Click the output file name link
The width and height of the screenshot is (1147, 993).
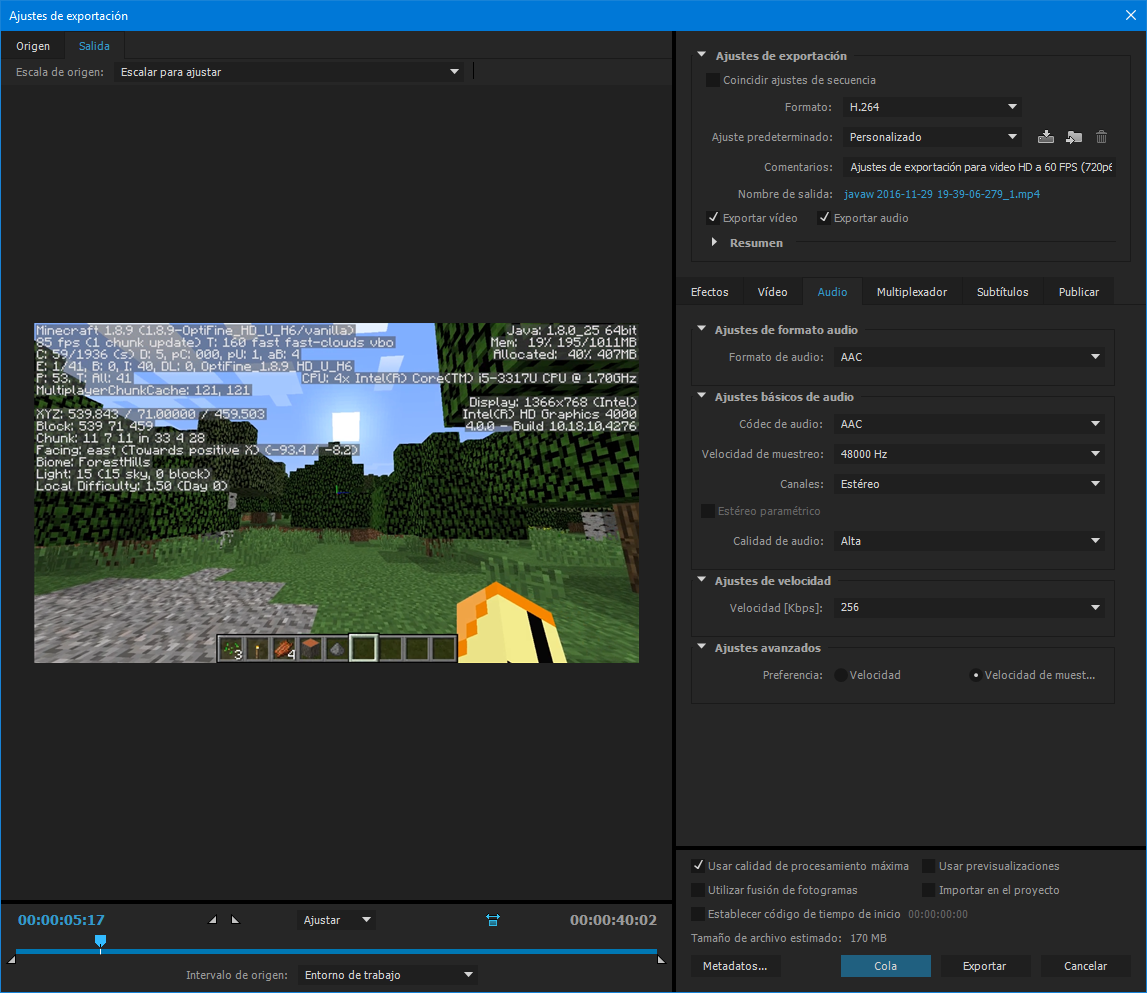point(941,194)
